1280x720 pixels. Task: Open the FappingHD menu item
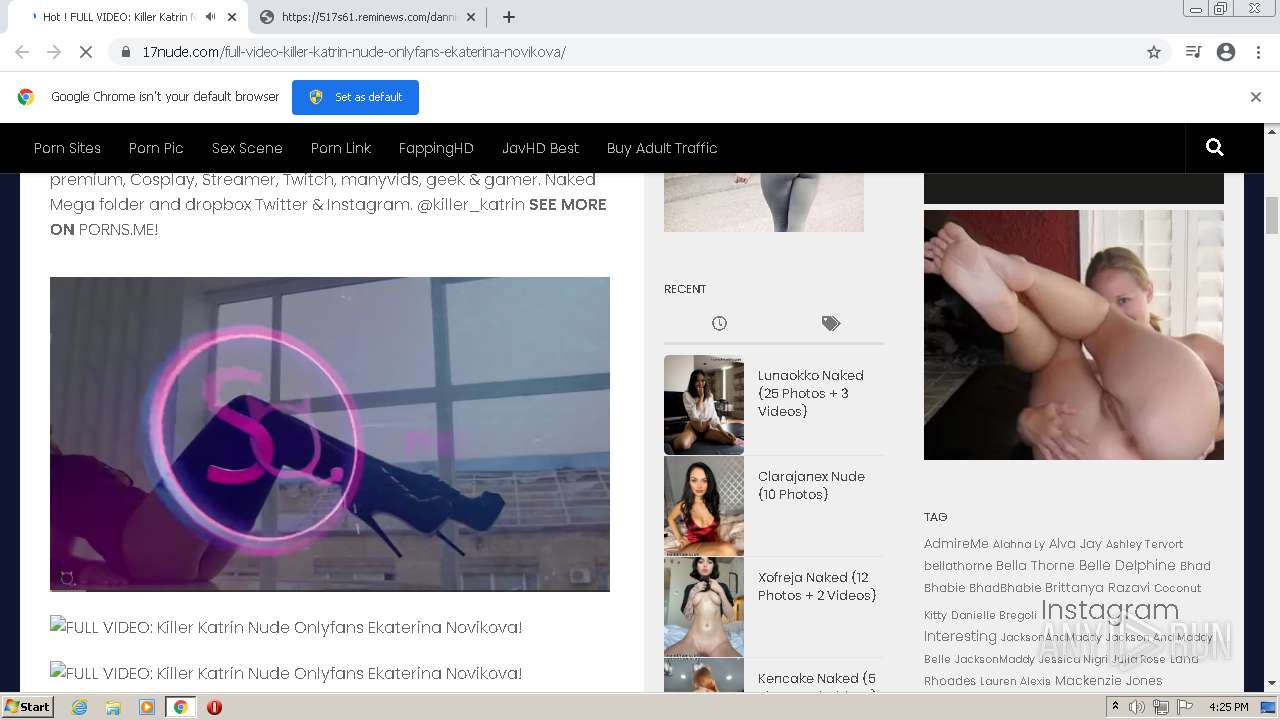click(436, 148)
